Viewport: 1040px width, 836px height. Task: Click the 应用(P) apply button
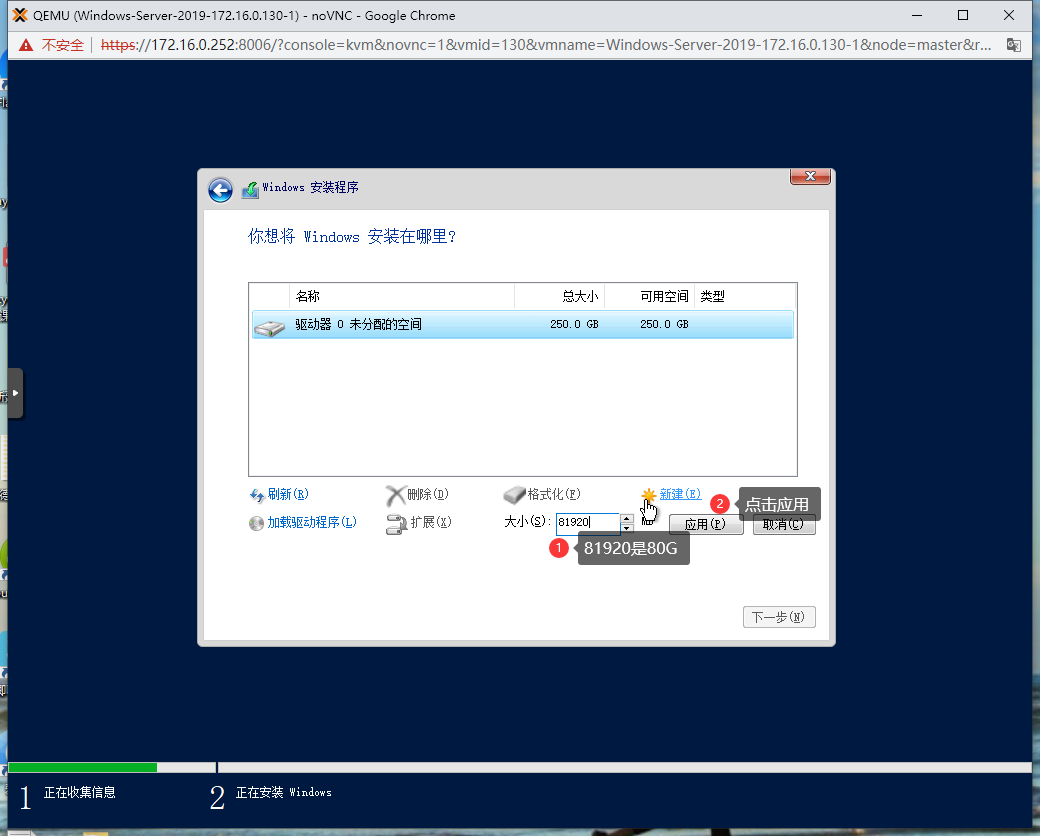point(705,524)
